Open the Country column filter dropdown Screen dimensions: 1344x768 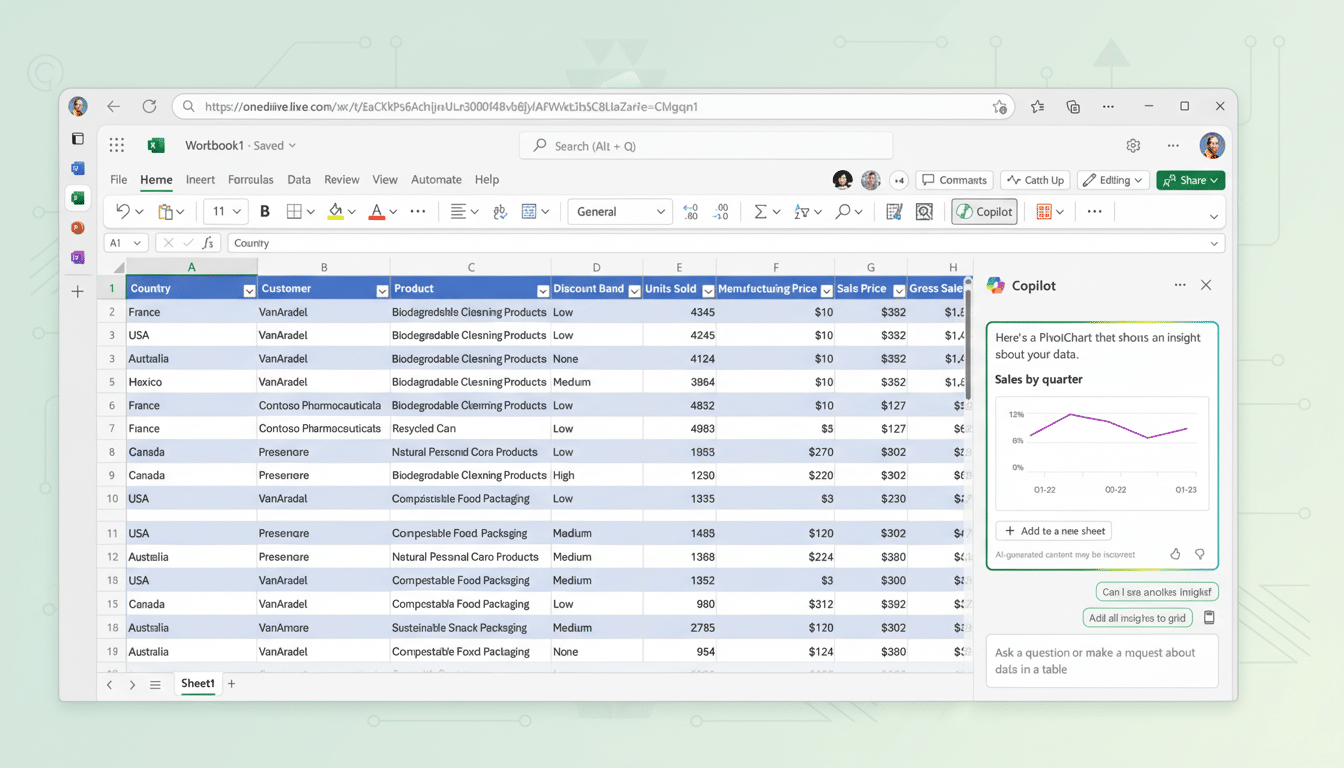(248, 289)
